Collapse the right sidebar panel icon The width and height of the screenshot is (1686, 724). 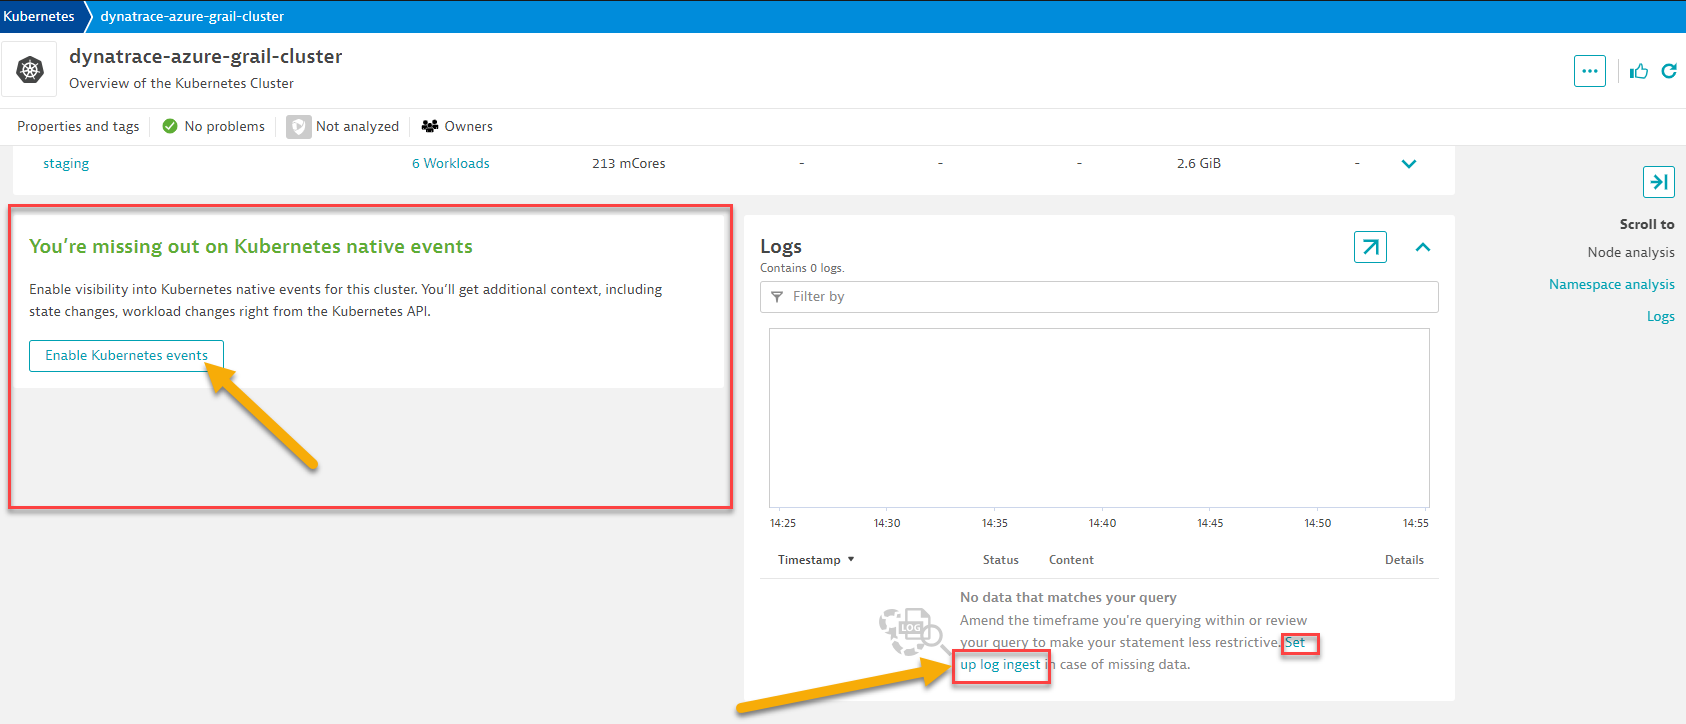coord(1658,182)
